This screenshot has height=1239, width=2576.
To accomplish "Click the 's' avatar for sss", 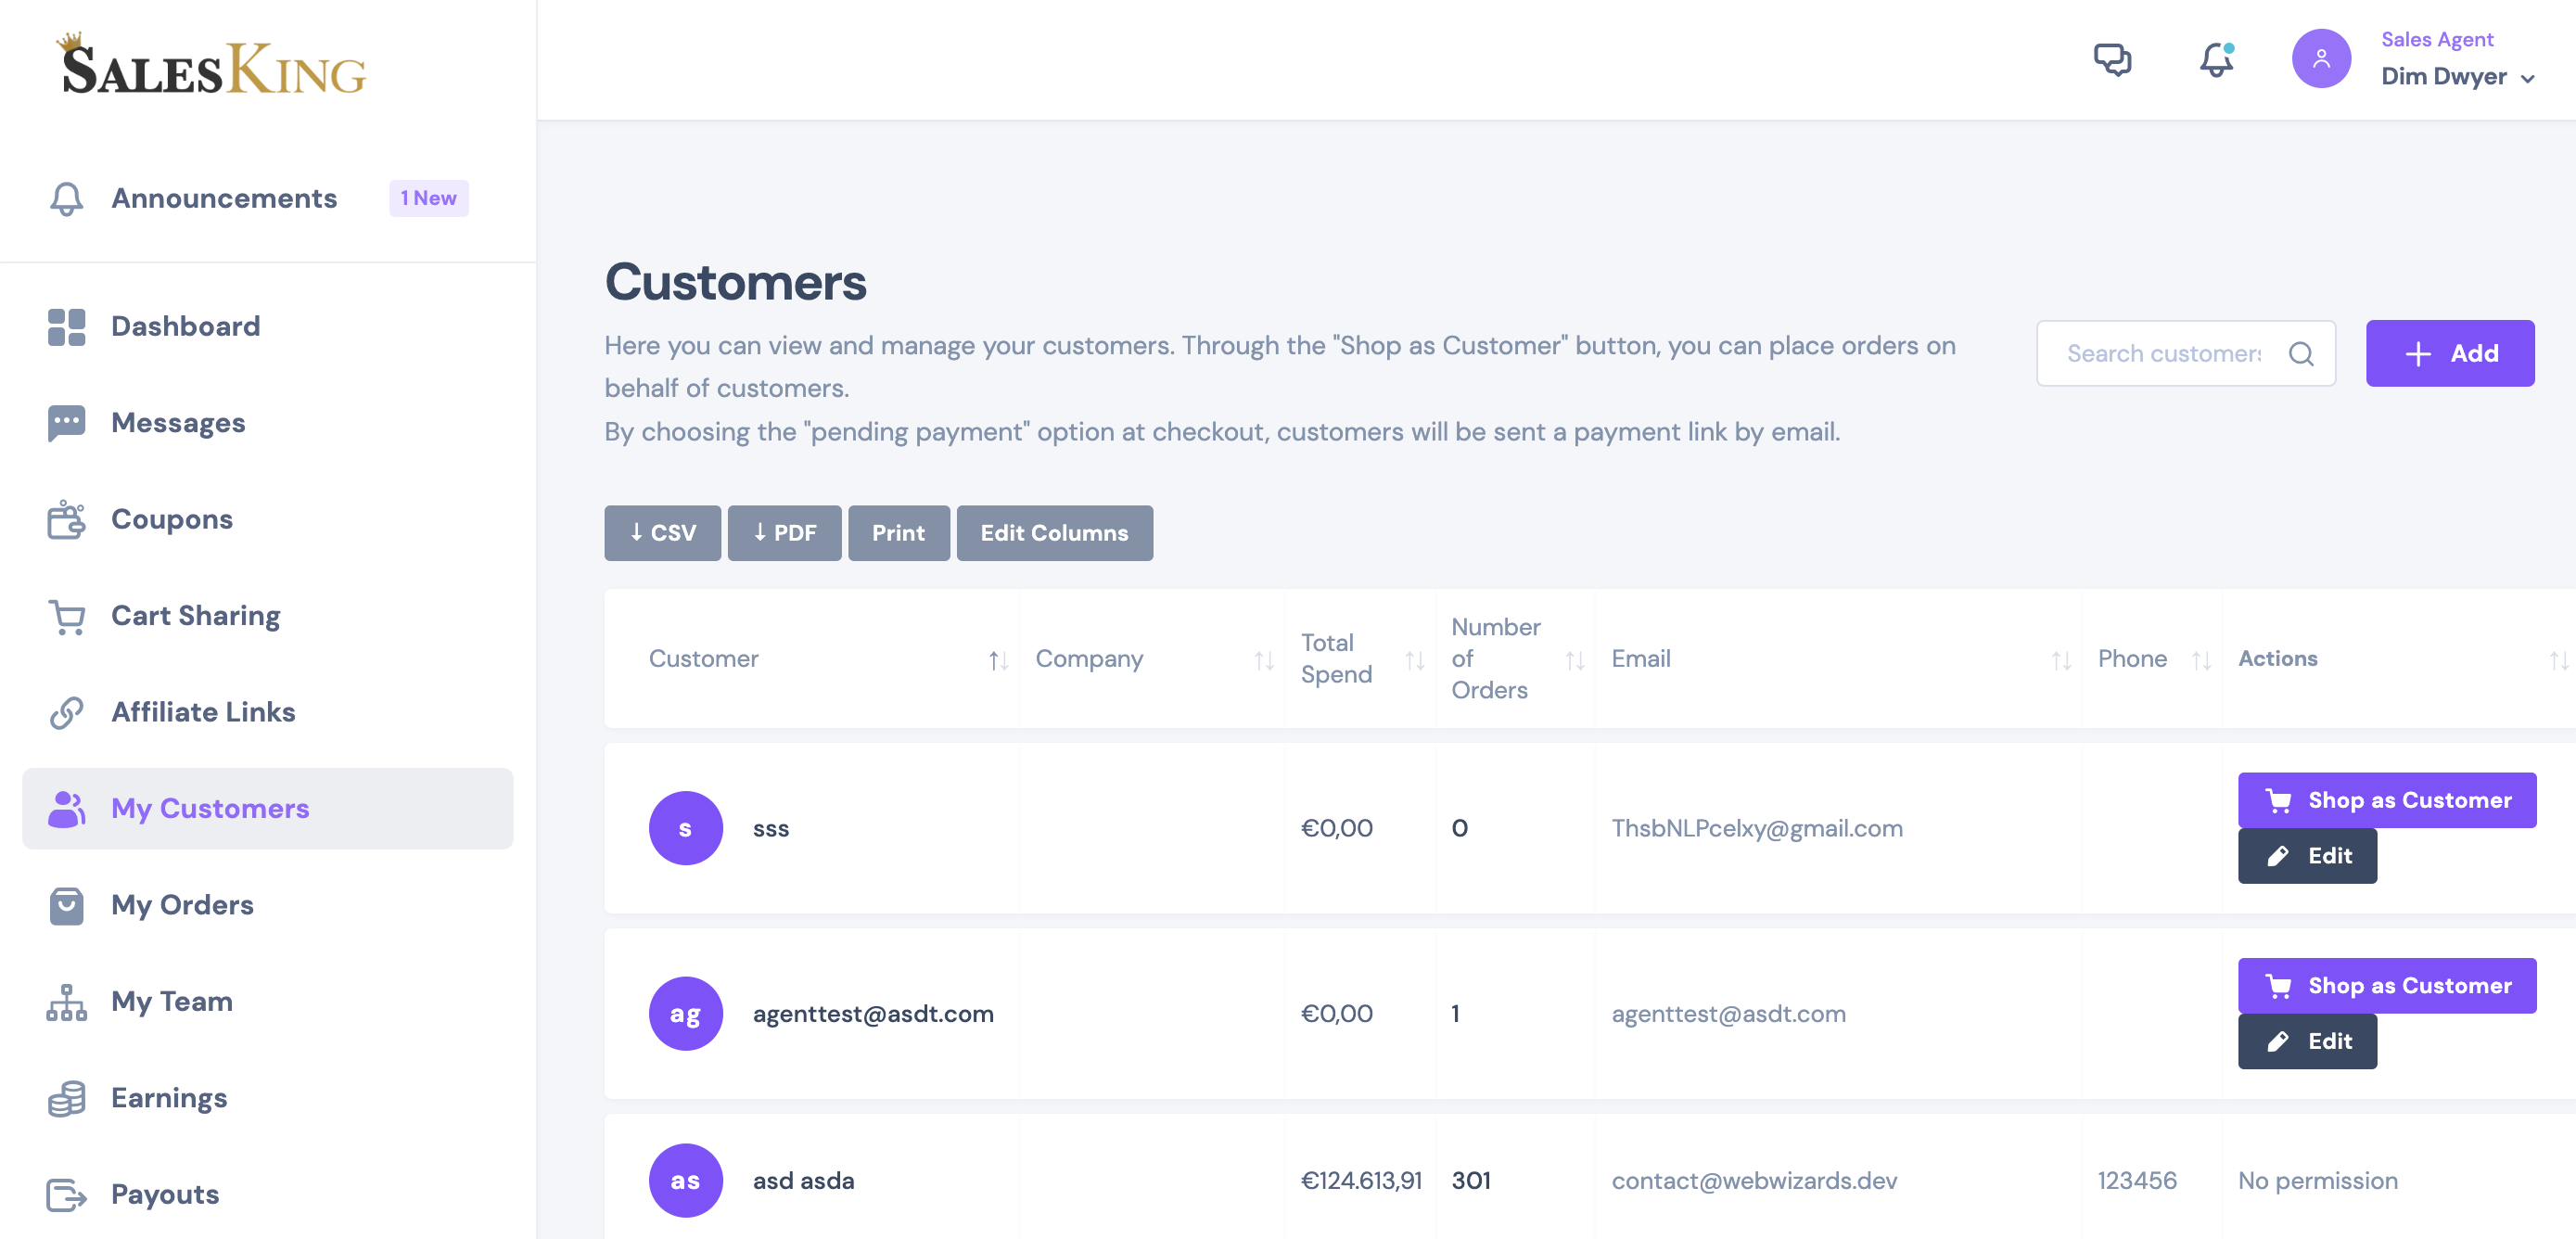I will pyautogui.click(x=685, y=828).
